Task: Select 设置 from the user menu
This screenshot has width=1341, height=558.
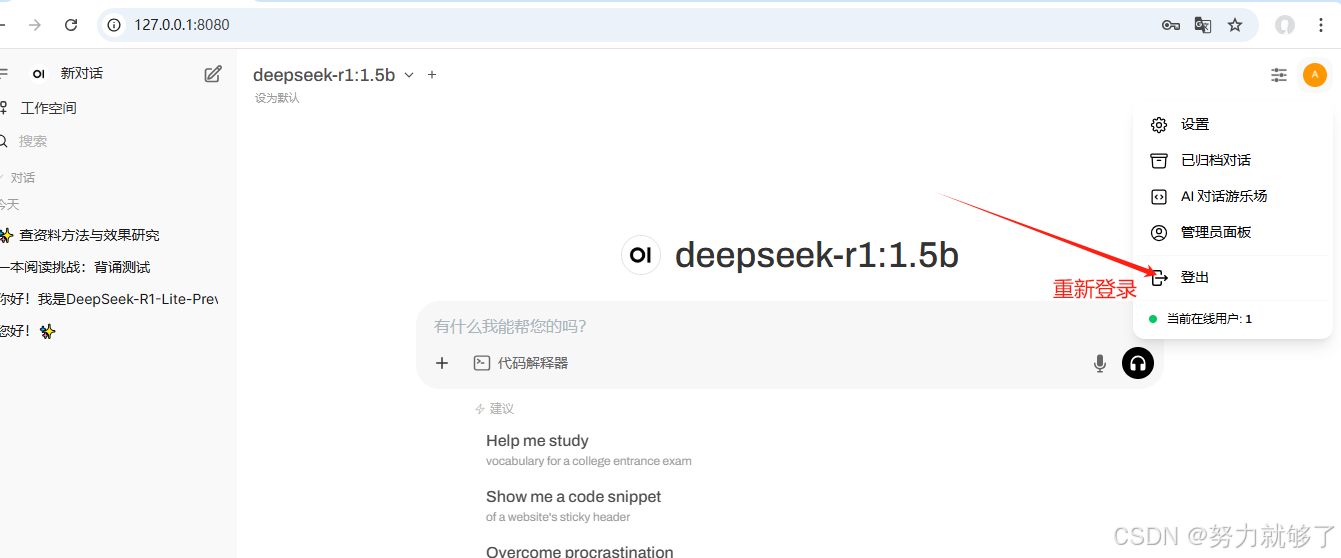Action: (x=1232, y=125)
